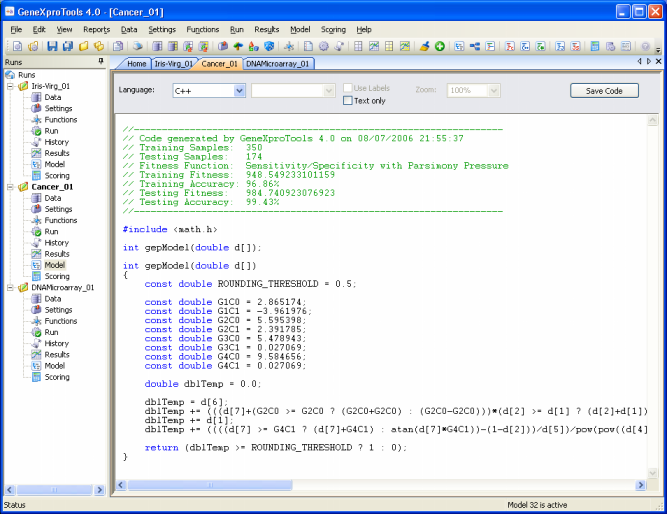The height and width of the screenshot is (514, 667).
Task: Click the code horizontal scrollbar thumb
Action: 210,485
